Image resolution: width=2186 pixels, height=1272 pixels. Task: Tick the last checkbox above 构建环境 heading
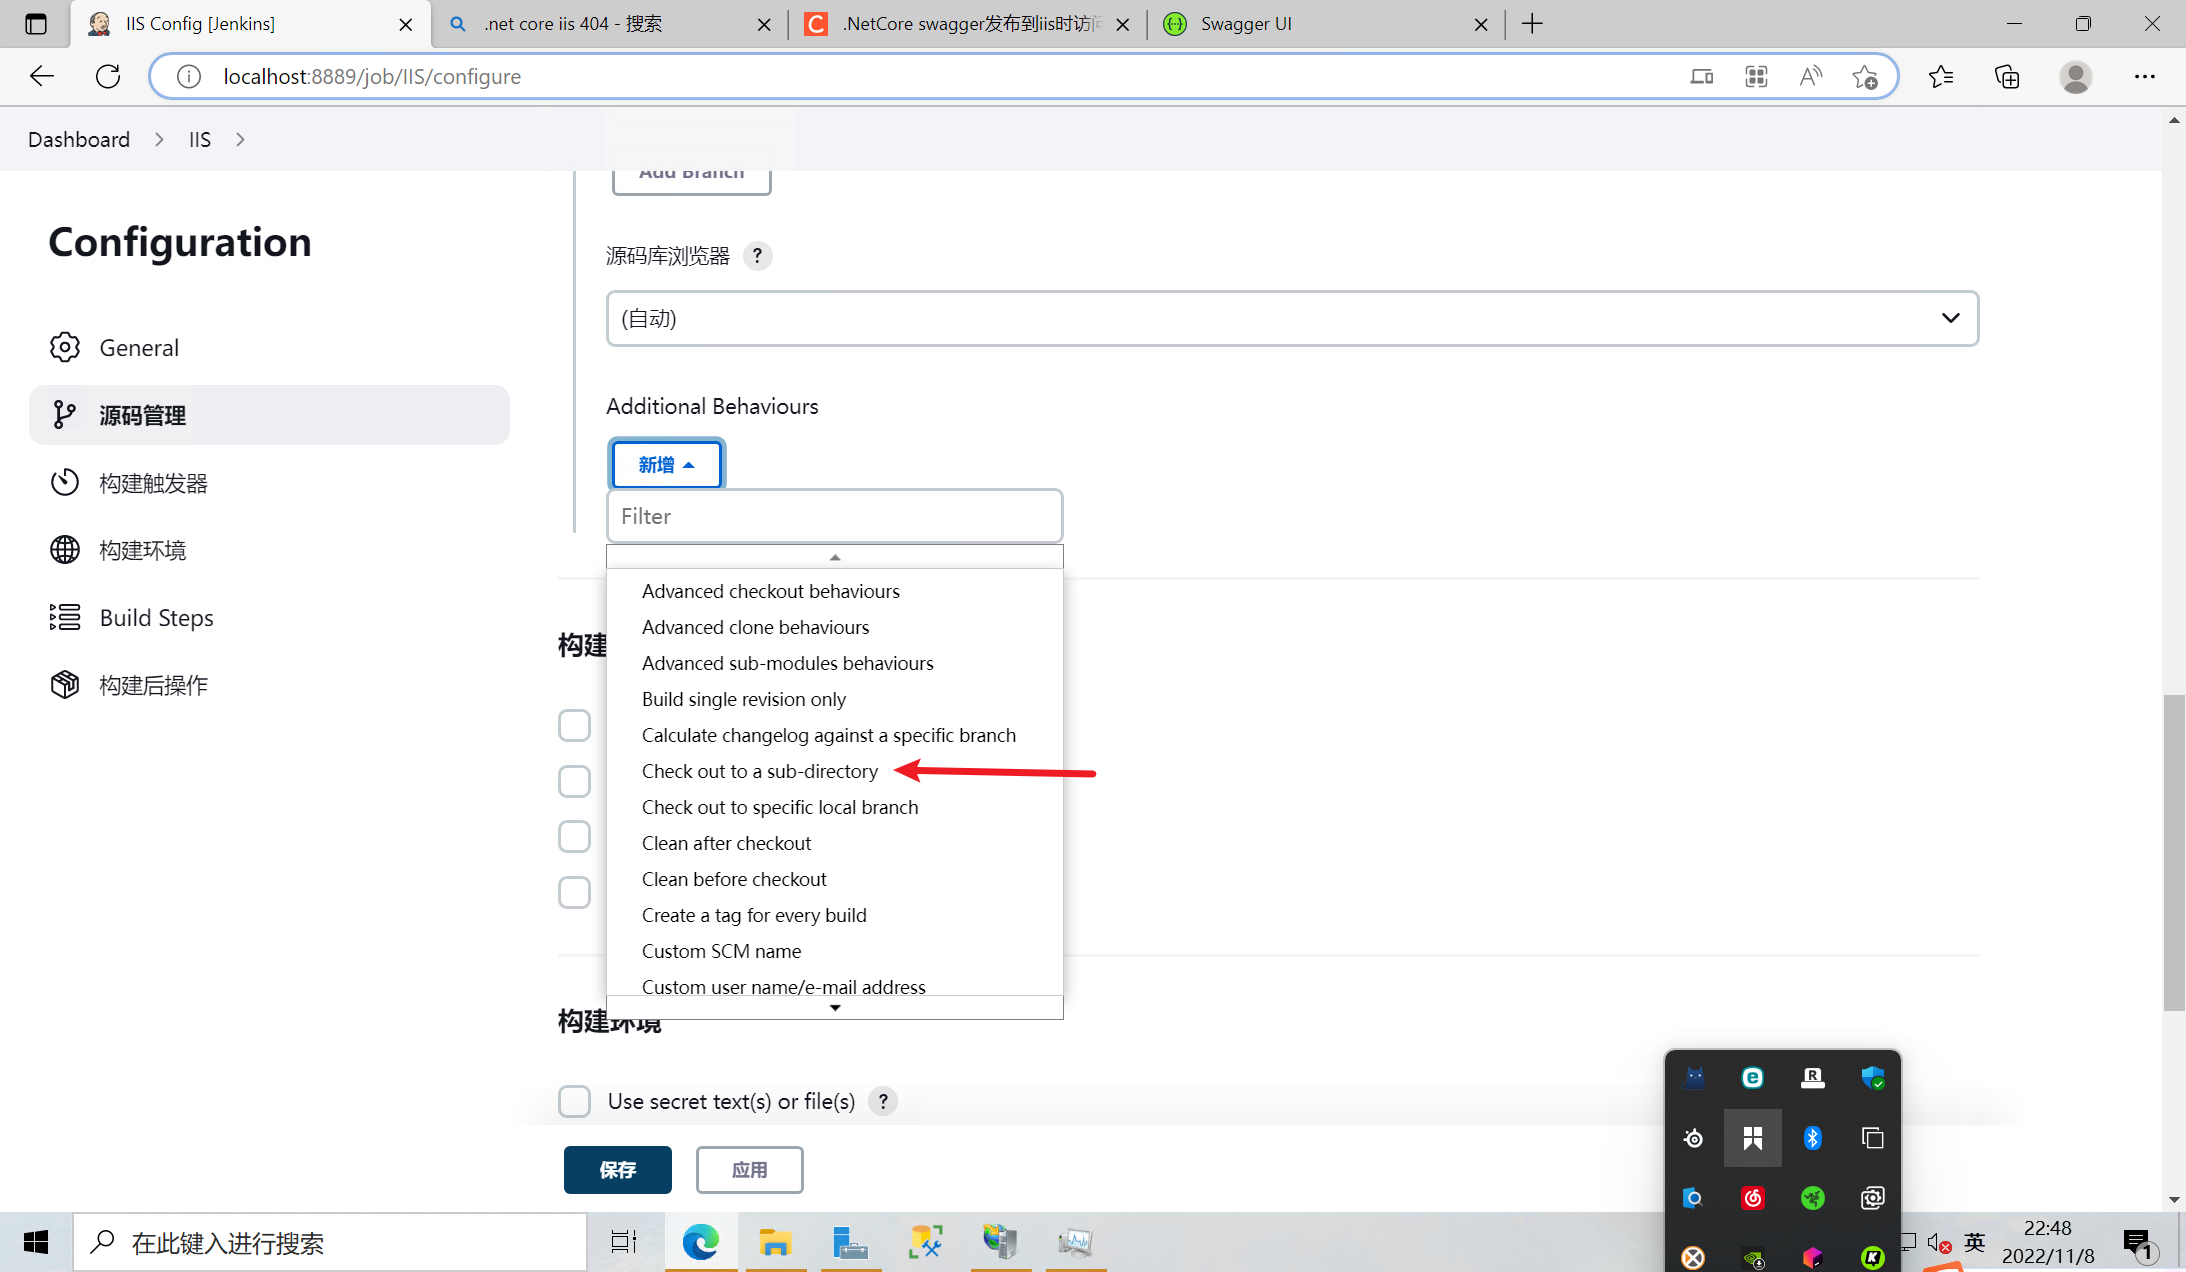point(574,892)
